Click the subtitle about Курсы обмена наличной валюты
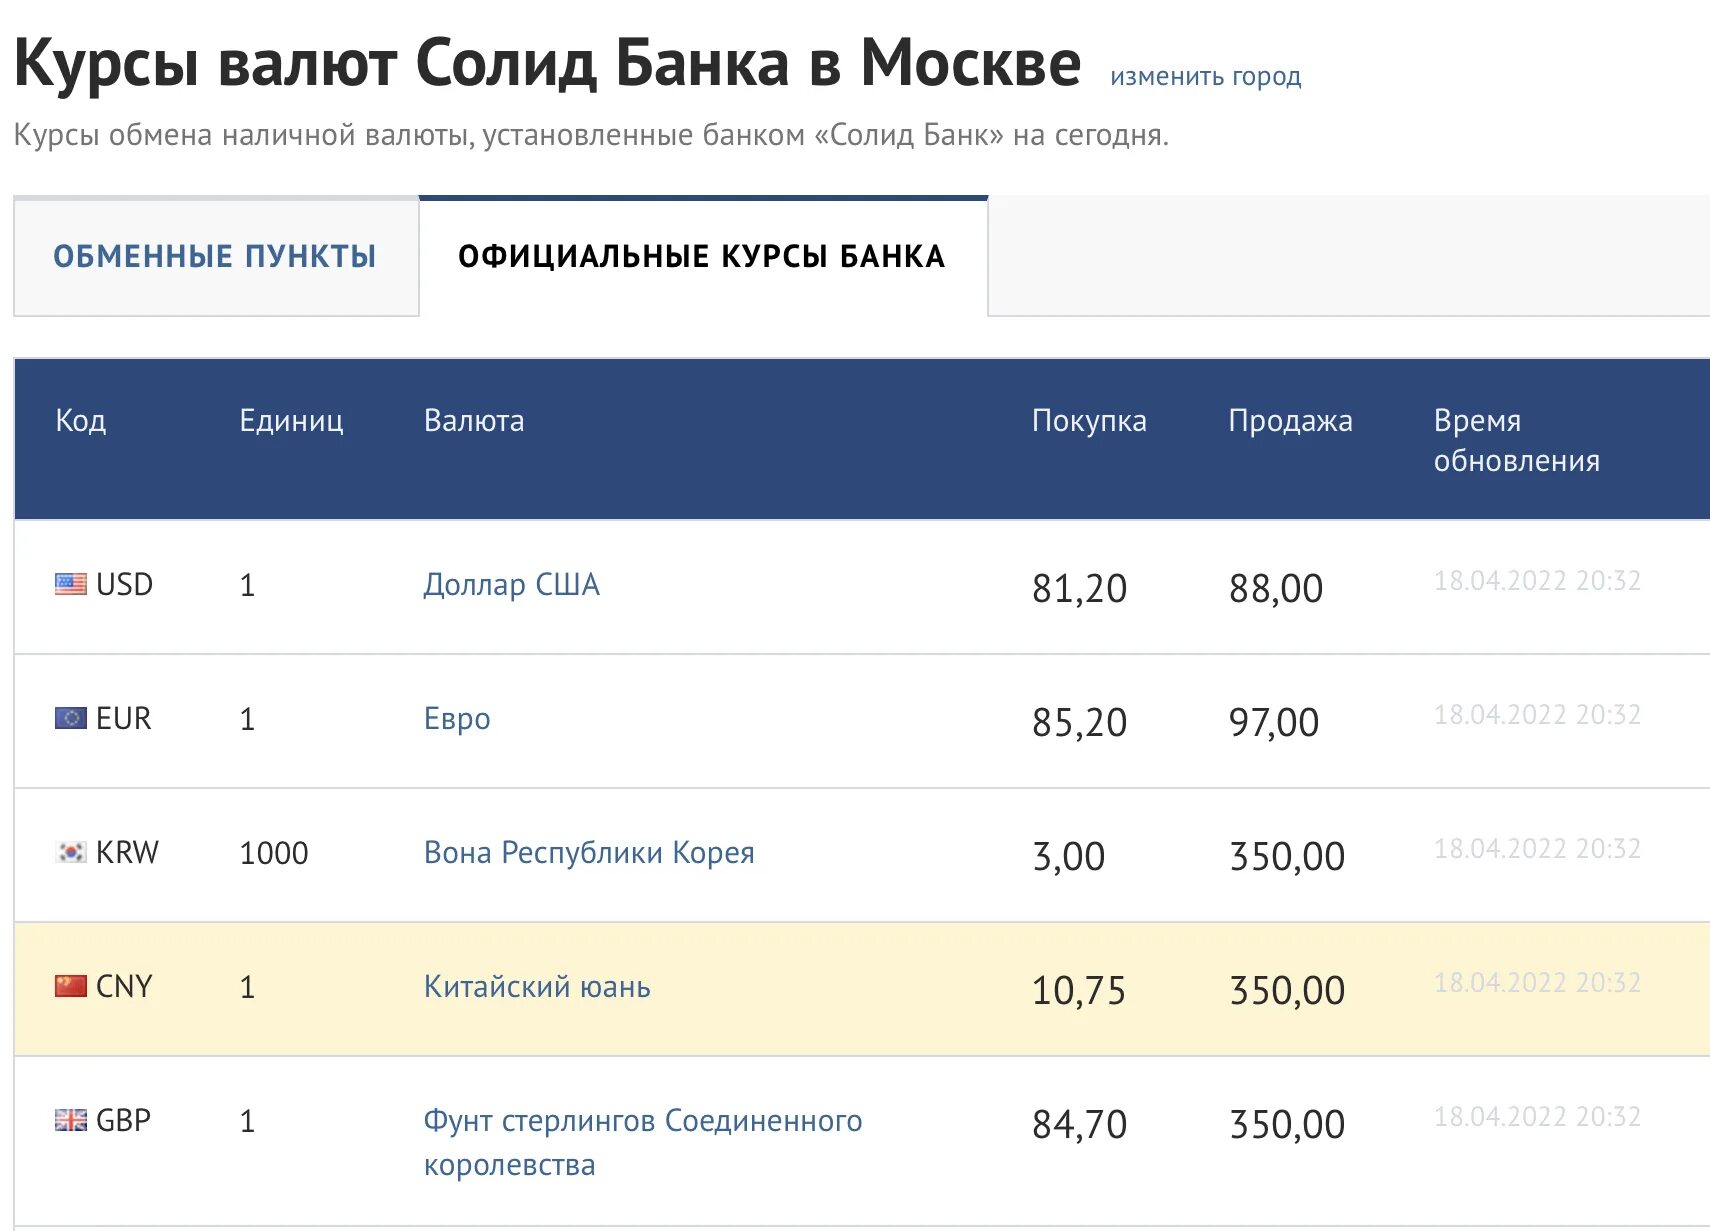The height and width of the screenshot is (1231, 1710). pyautogui.click(x=591, y=135)
